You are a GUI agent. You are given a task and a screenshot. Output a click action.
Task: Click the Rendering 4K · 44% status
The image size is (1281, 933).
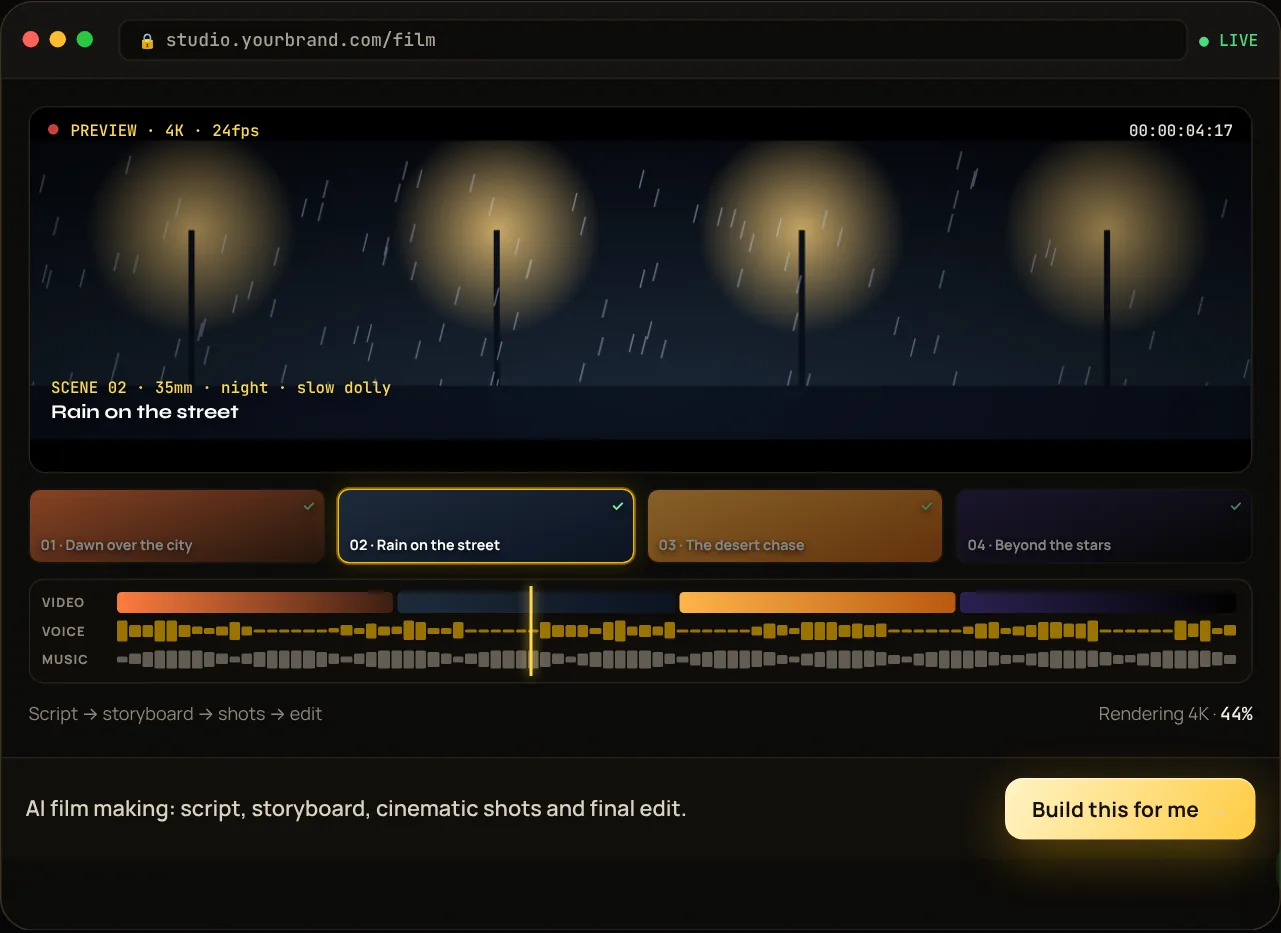coord(1176,714)
